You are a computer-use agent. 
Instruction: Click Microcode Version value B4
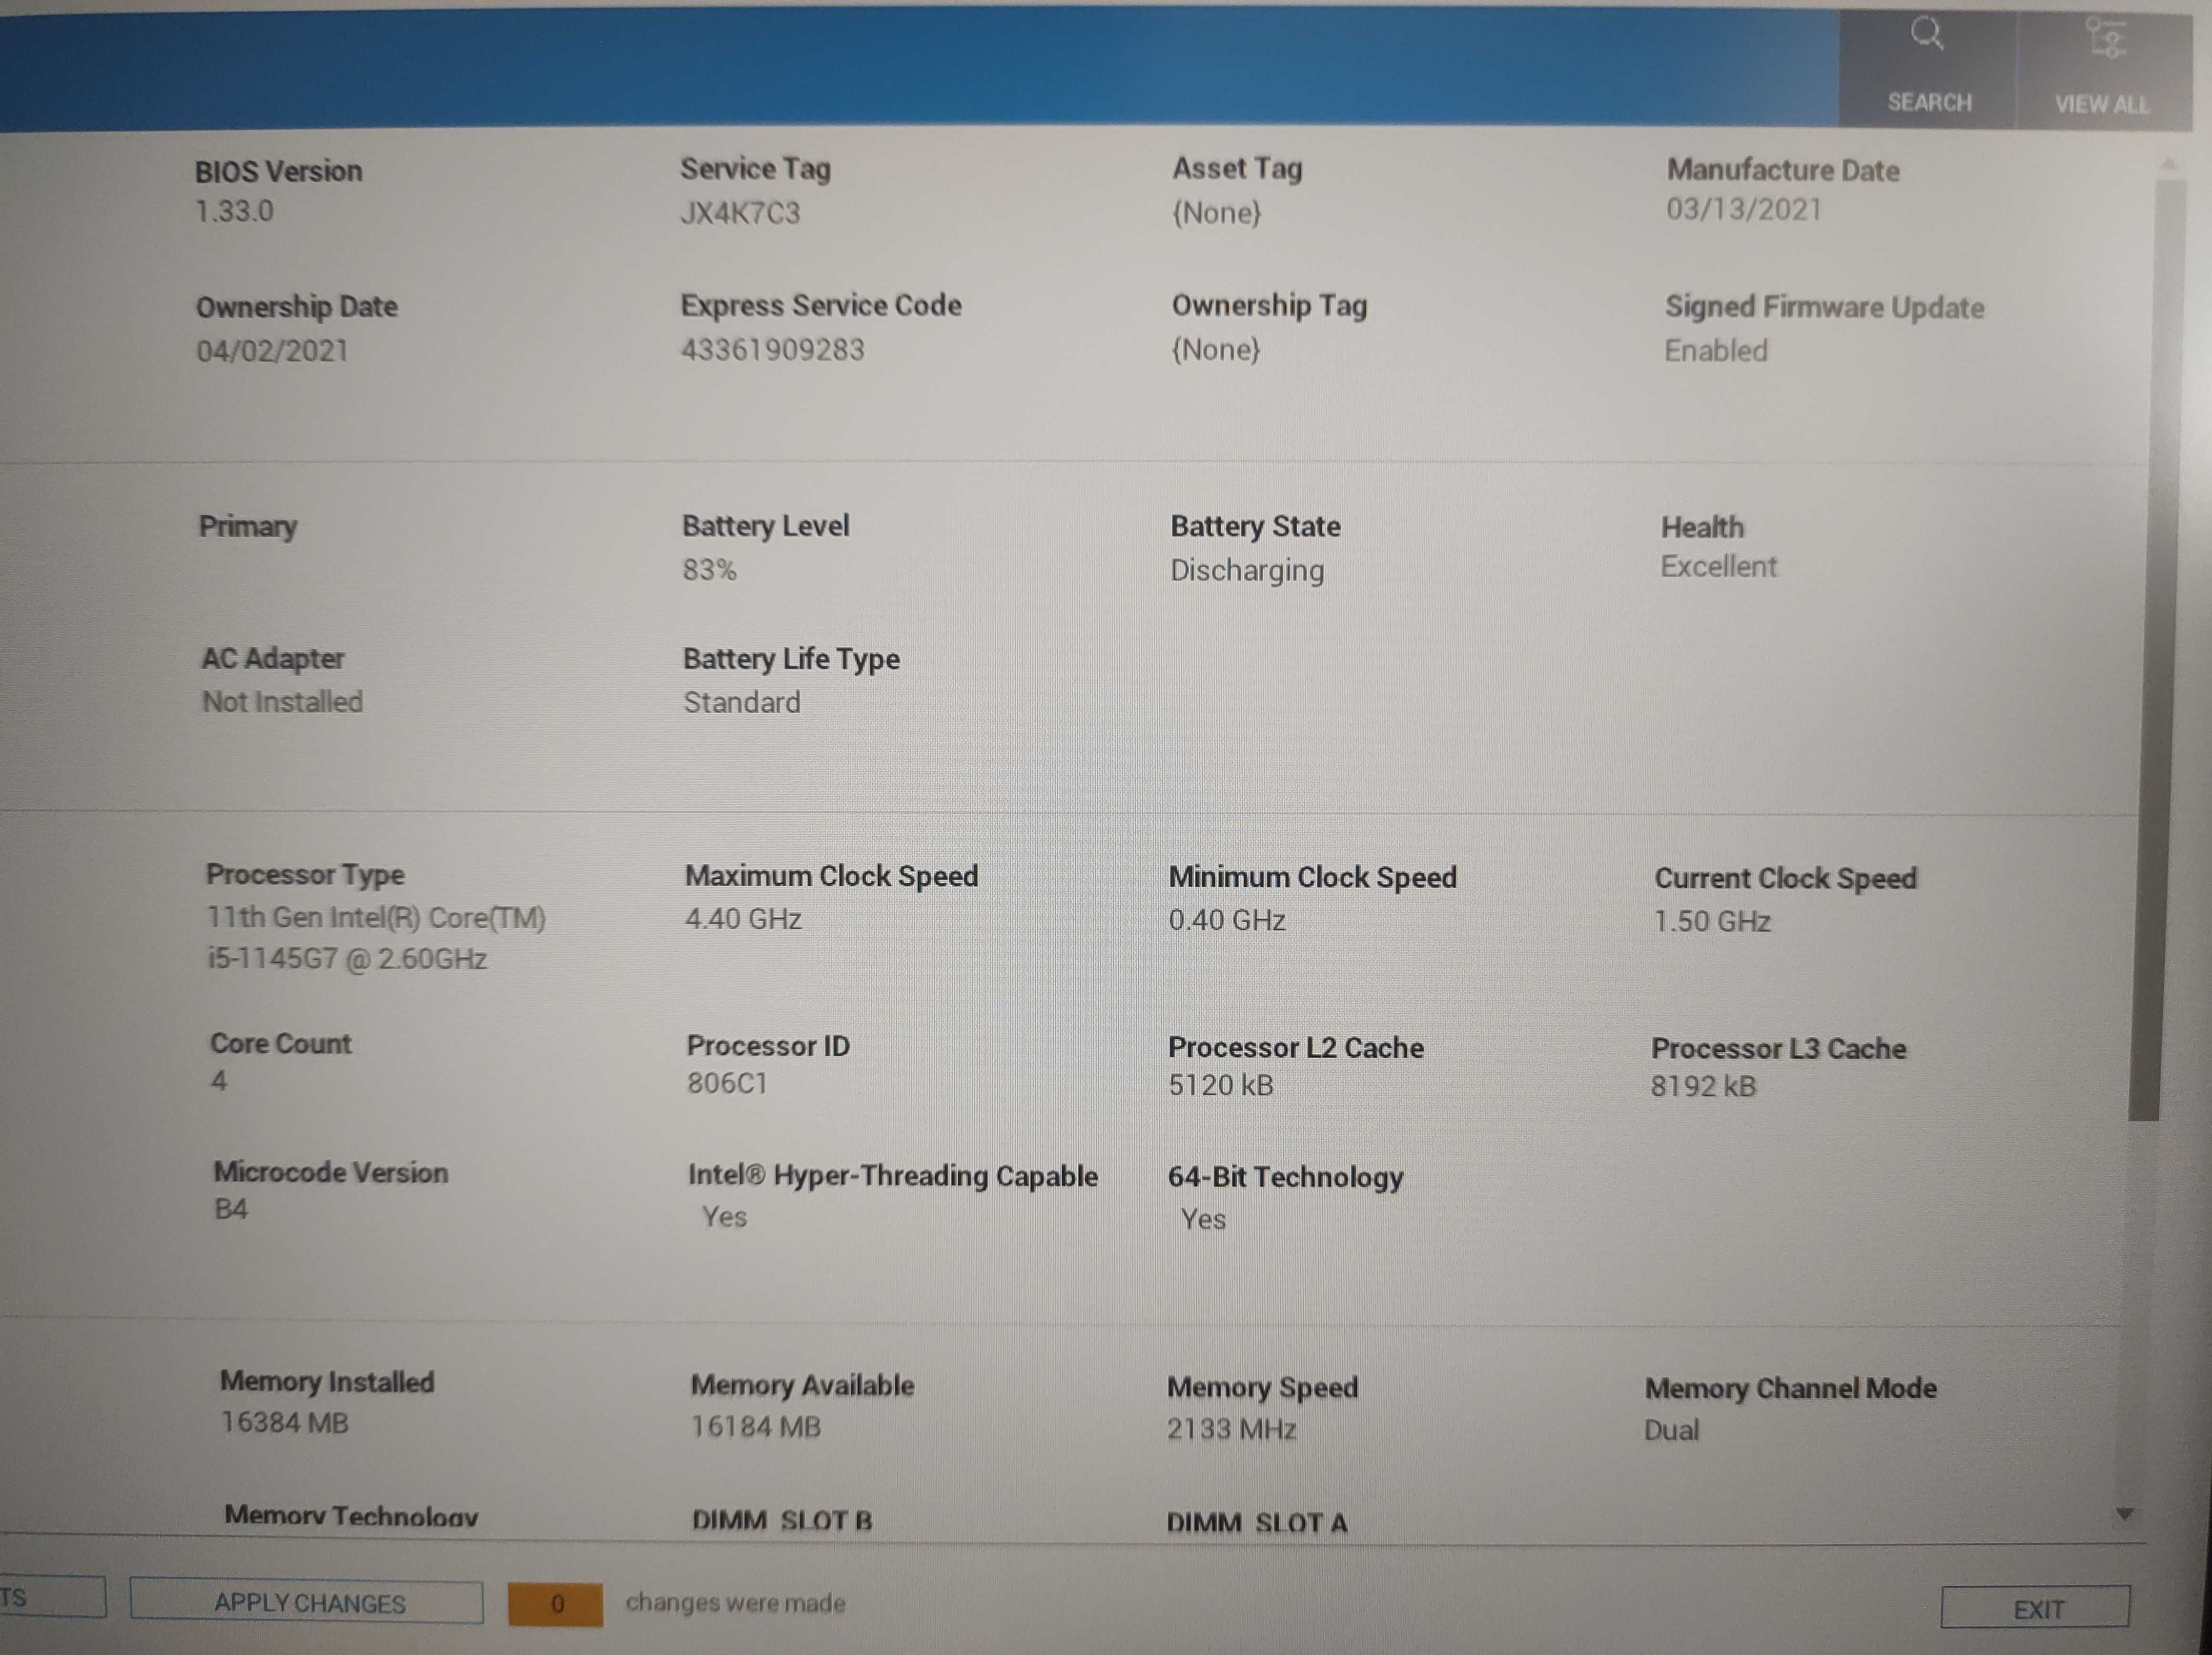(231, 1210)
